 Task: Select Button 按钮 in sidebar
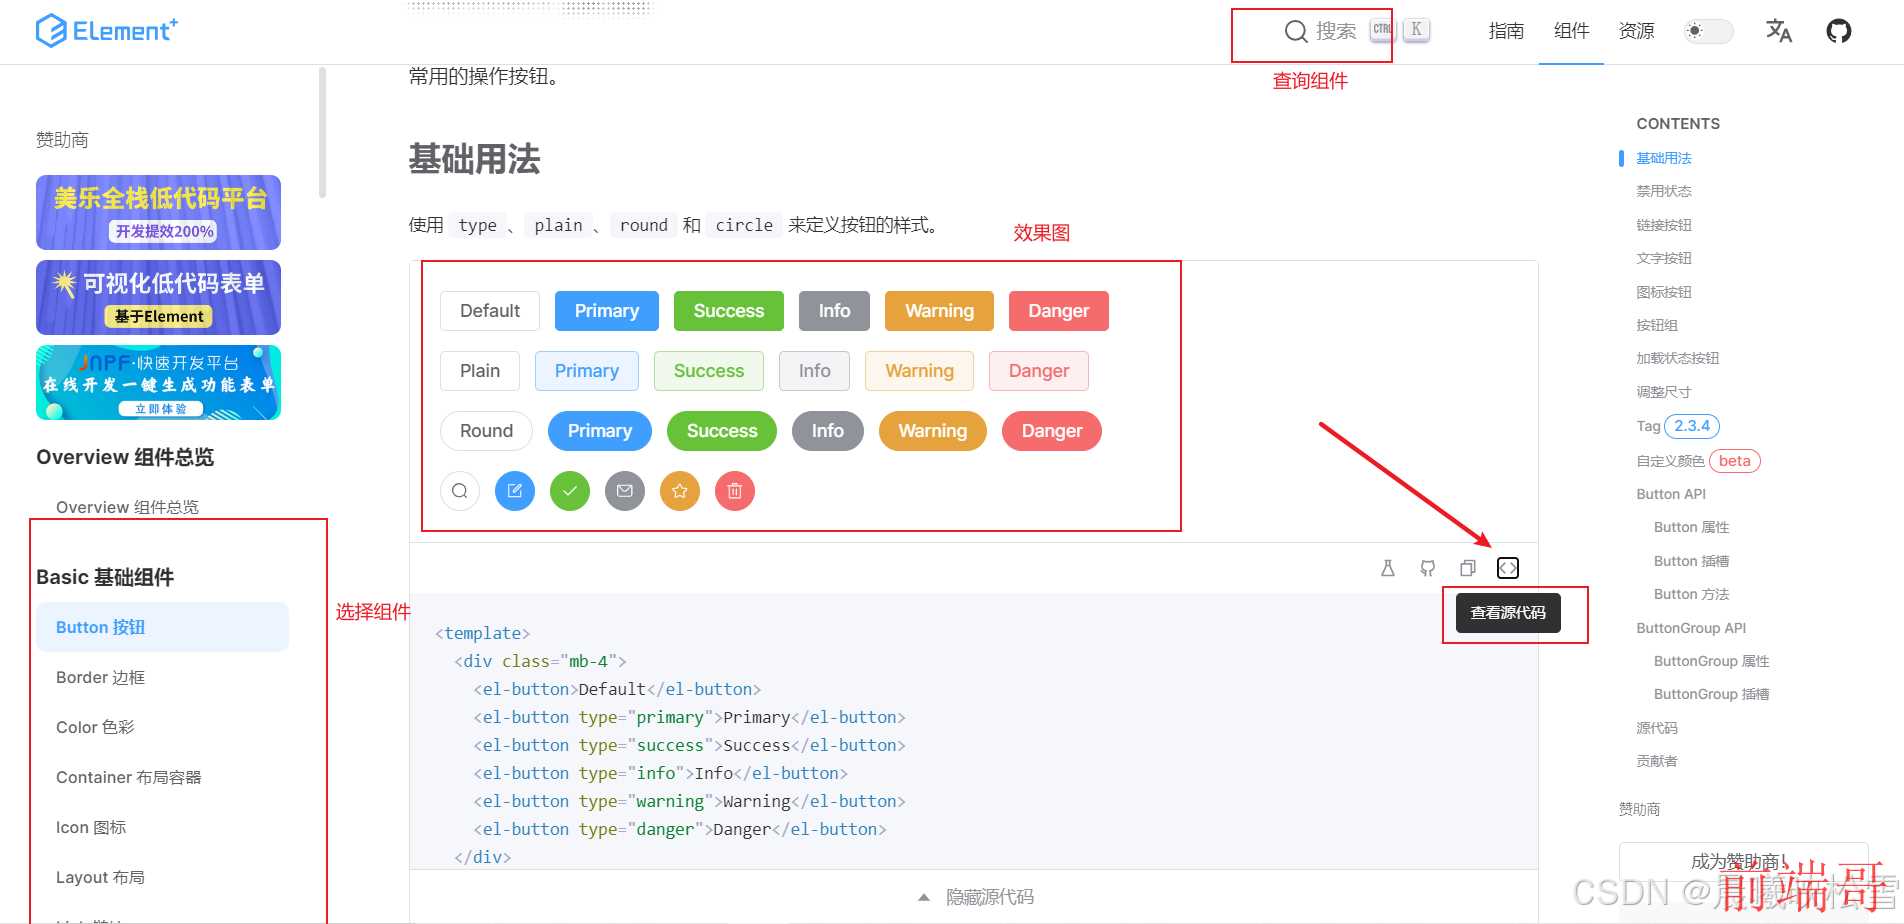tap(162, 627)
